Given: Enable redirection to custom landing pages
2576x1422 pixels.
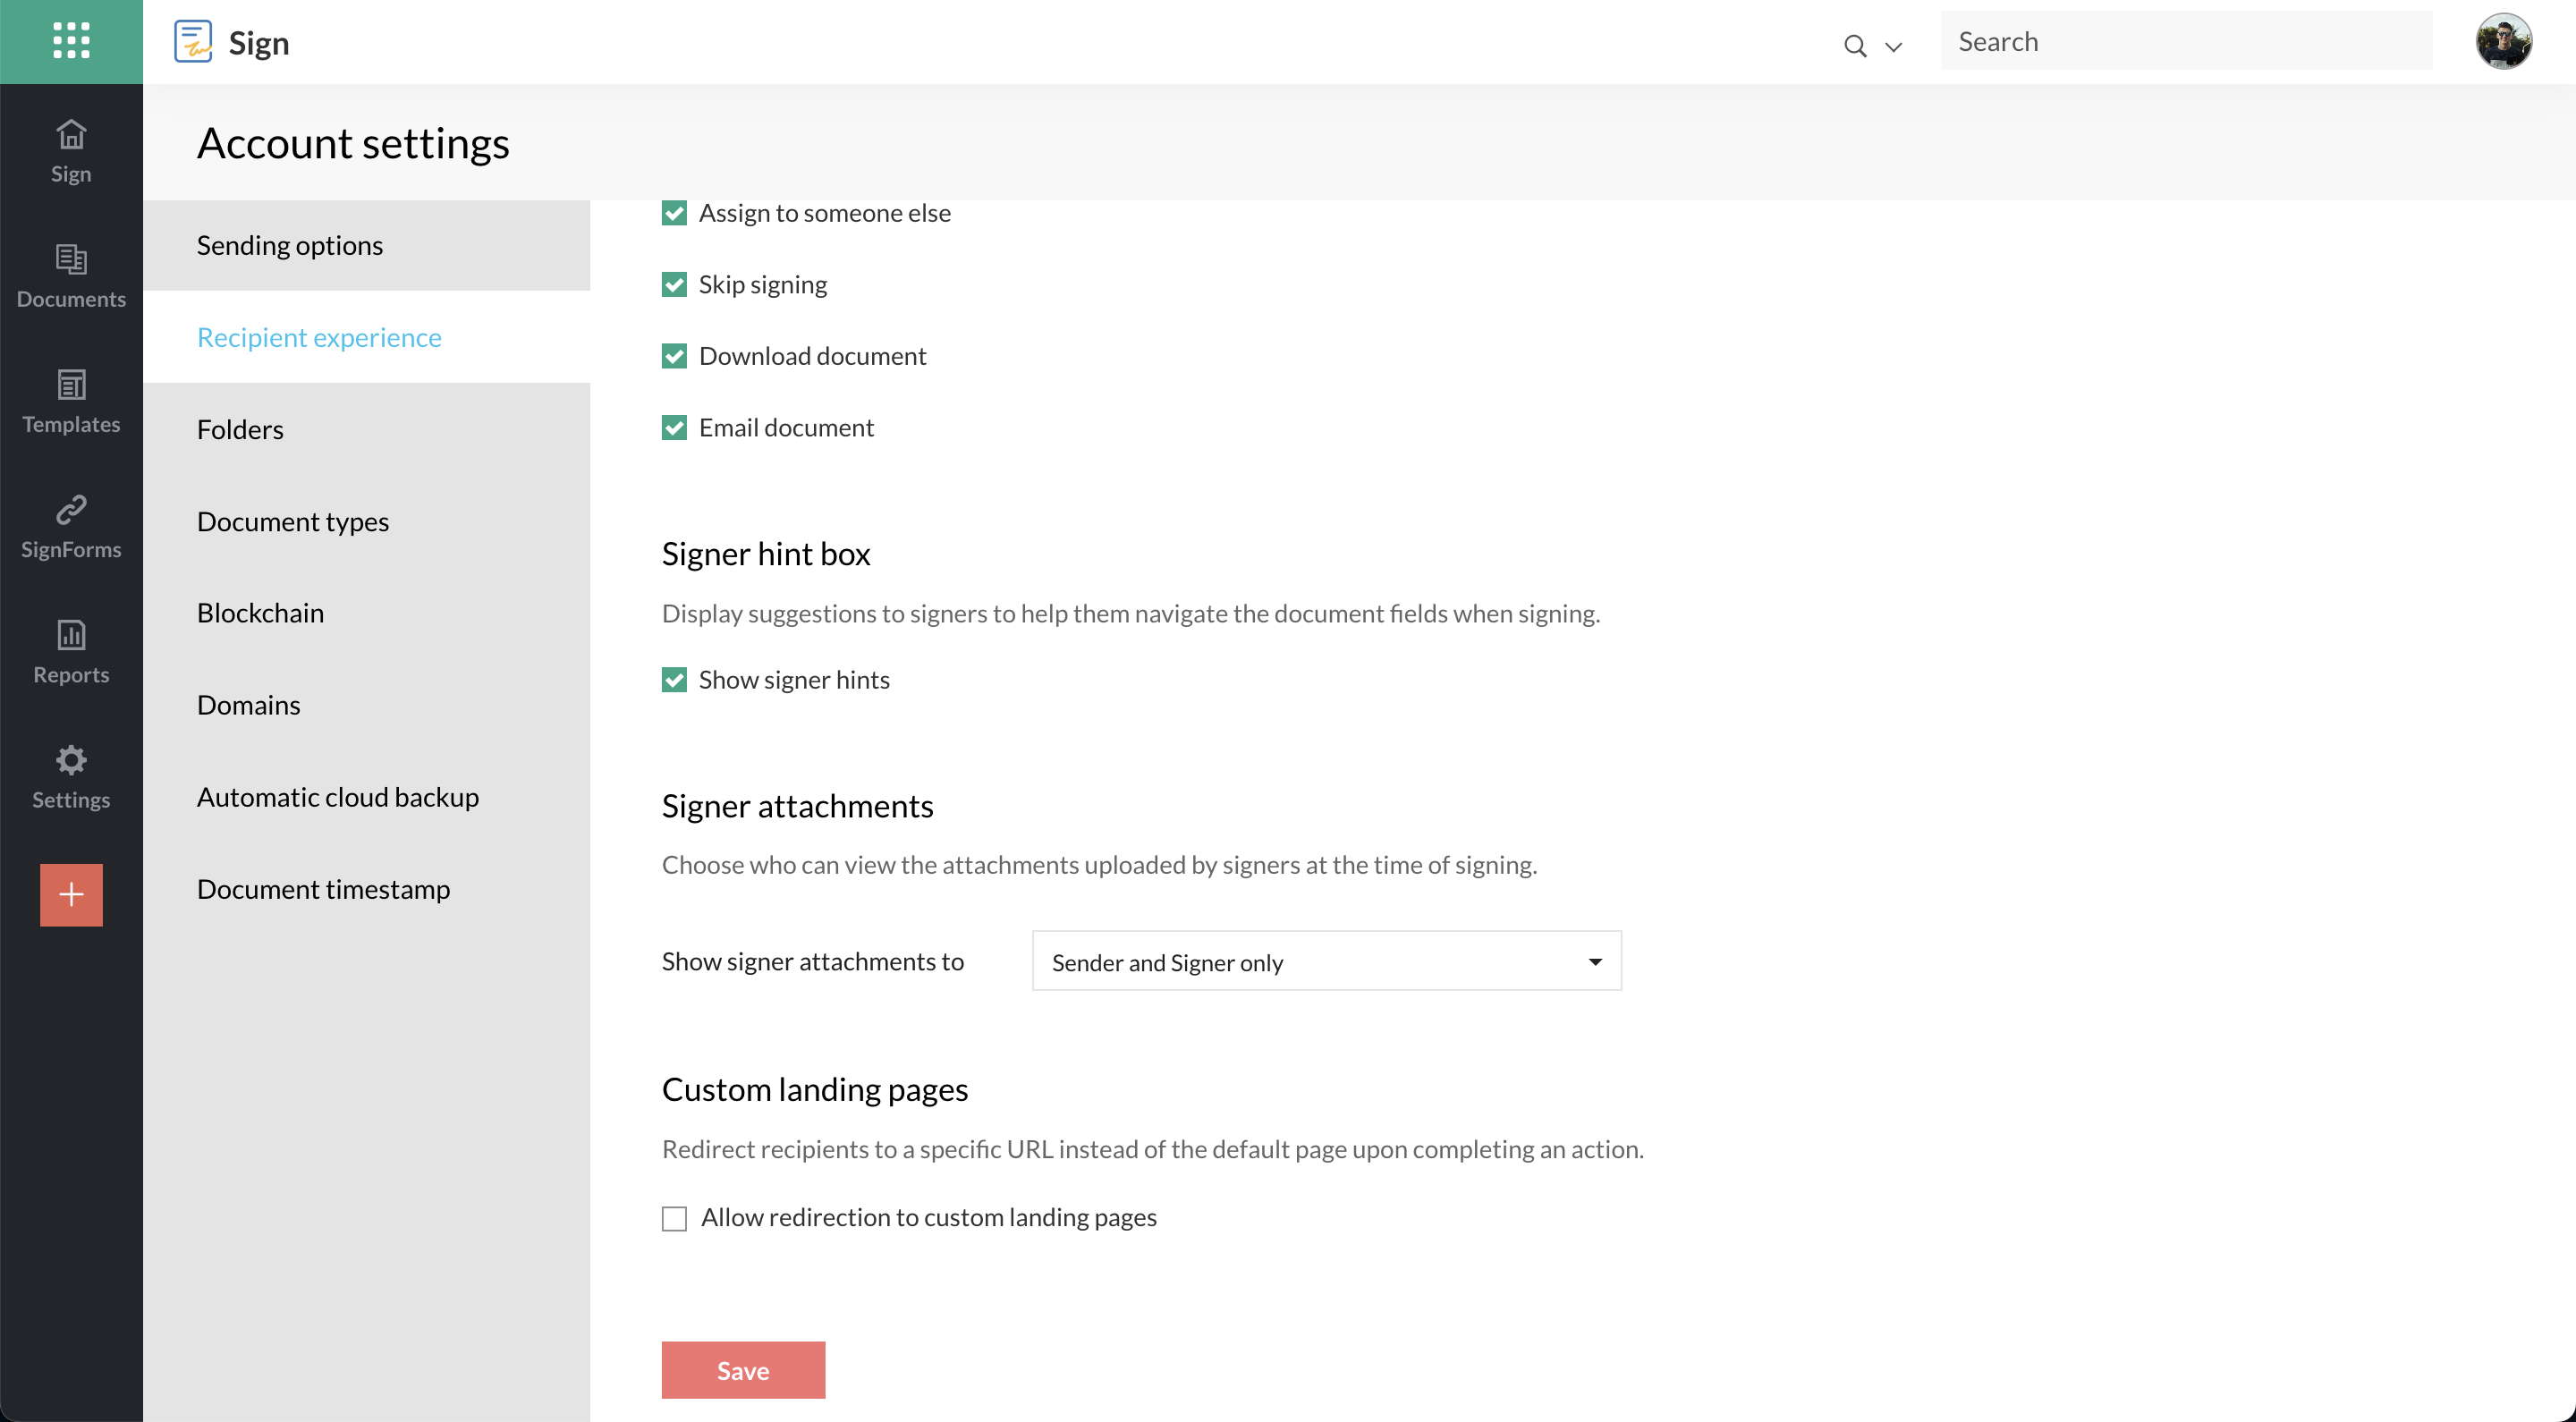Looking at the screenshot, I should click(x=674, y=1218).
